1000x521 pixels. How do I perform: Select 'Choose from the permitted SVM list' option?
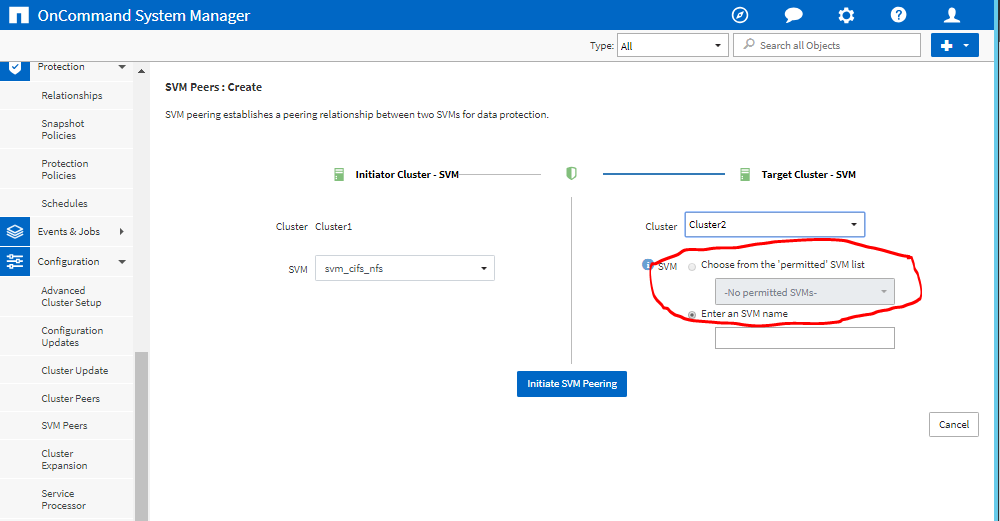pyautogui.click(x=692, y=266)
